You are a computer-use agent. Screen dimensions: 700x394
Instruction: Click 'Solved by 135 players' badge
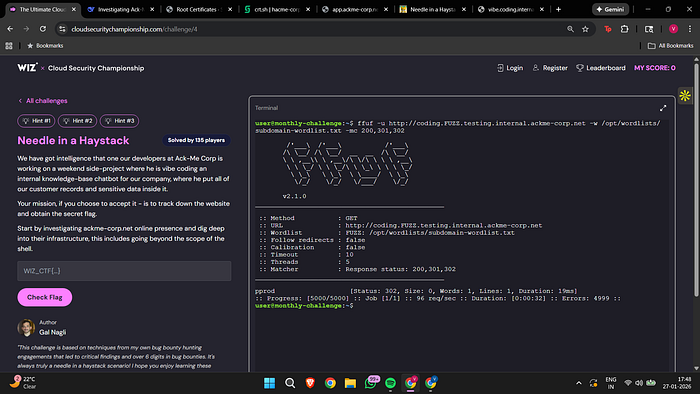pos(196,140)
